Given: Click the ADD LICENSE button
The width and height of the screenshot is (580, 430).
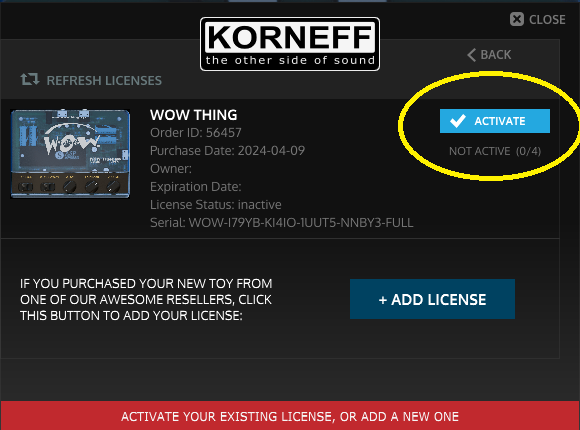Looking at the screenshot, I should click(432, 299).
